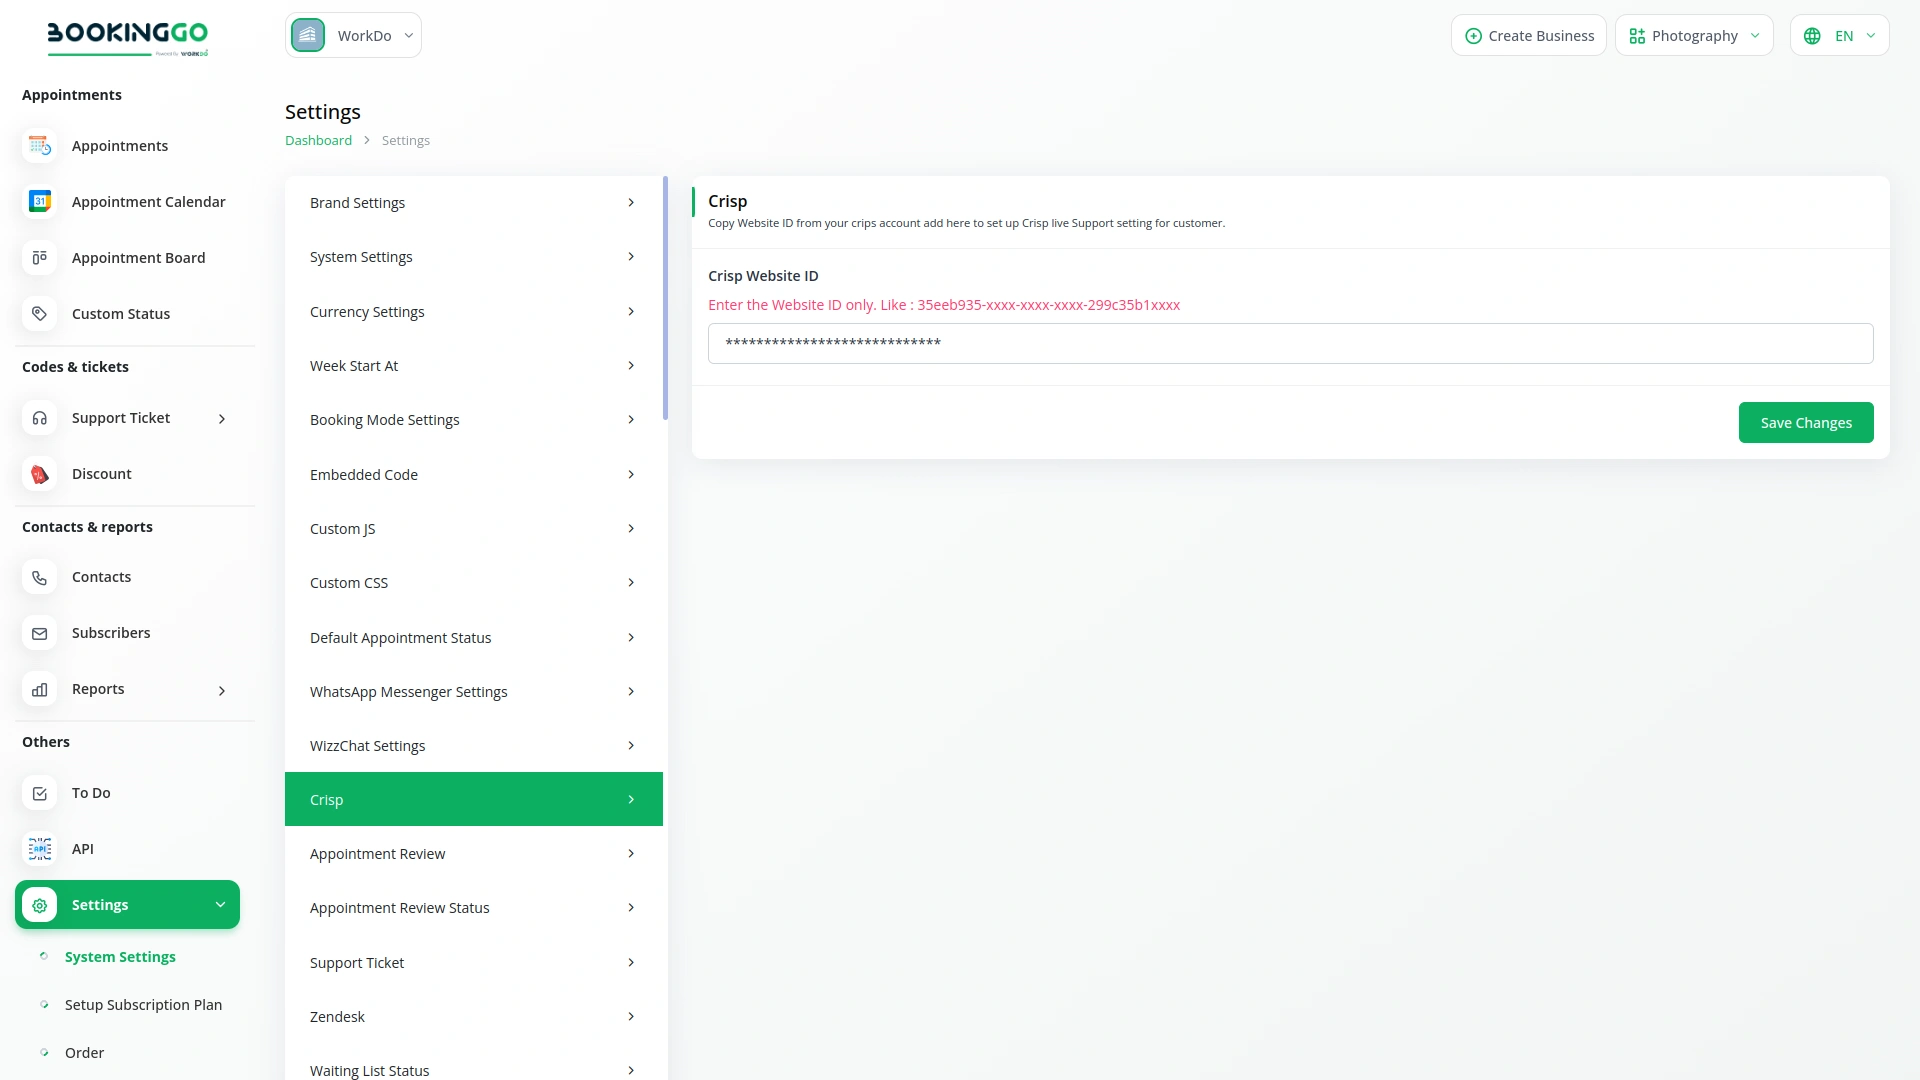This screenshot has height=1080, width=1920.
Task: Open Appointment Calendar via its icon
Action: (x=39, y=202)
